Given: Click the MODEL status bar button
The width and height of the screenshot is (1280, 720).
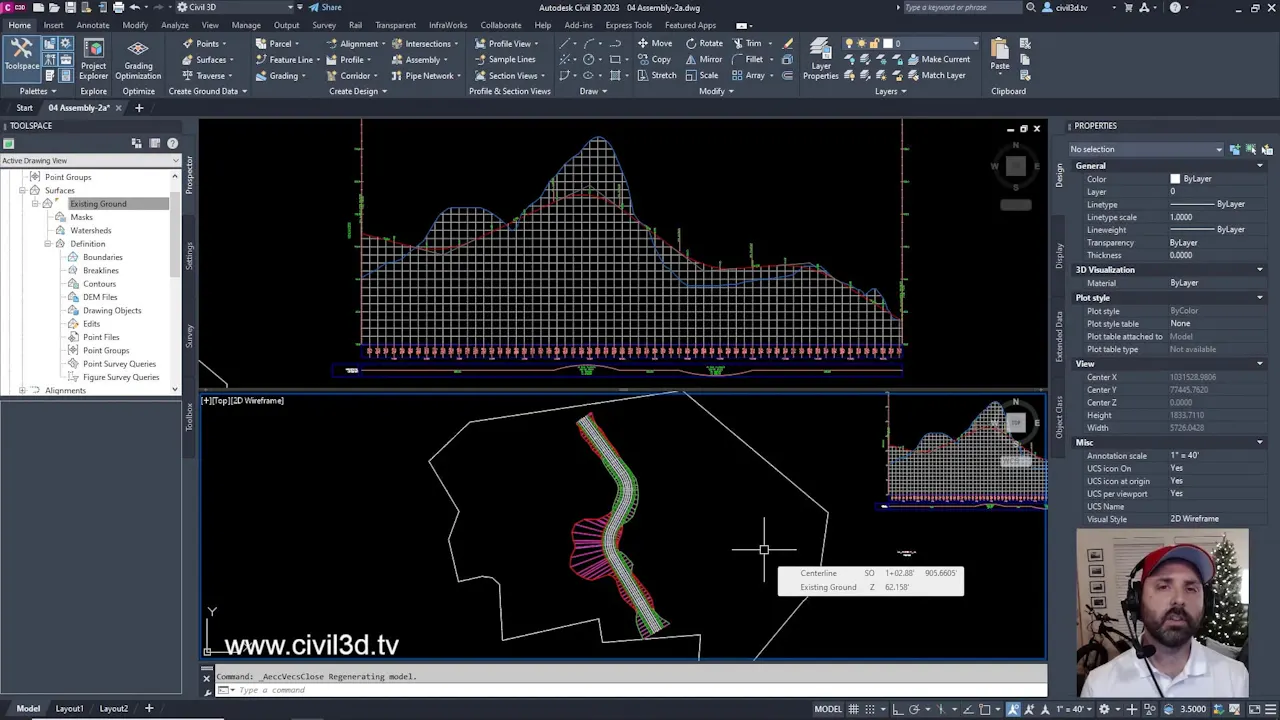Looking at the screenshot, I should 827,709.
